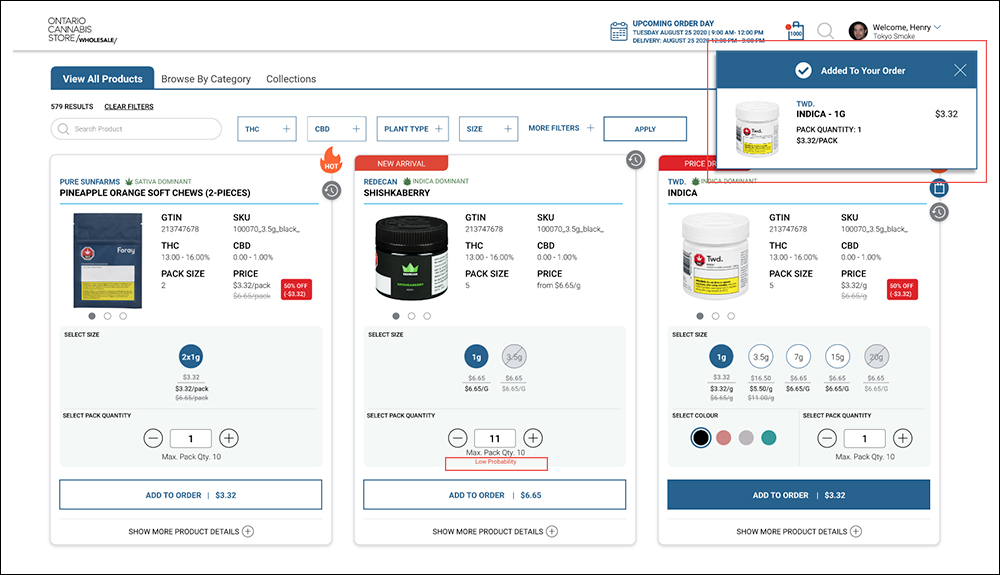Expand the Plant Type filter

[413, 129]
